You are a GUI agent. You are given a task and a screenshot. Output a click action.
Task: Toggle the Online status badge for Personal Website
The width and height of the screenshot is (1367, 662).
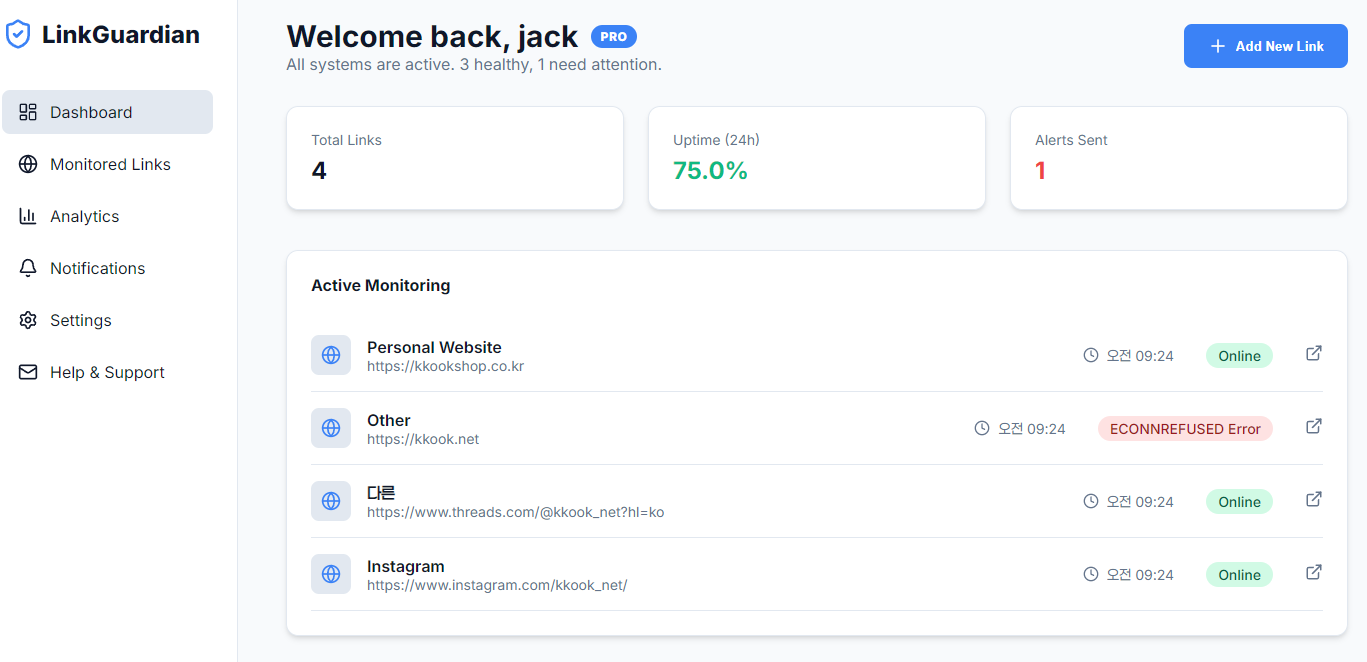point(1239,355)
